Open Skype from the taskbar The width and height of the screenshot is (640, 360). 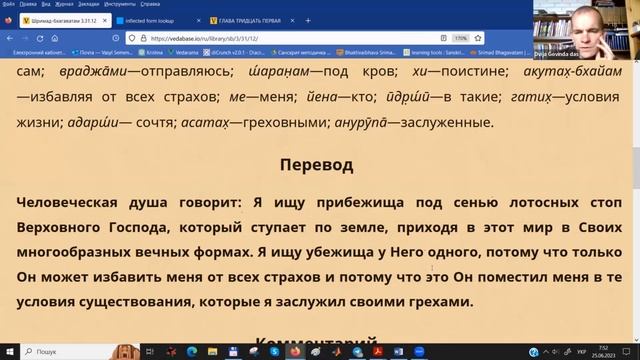275,351
